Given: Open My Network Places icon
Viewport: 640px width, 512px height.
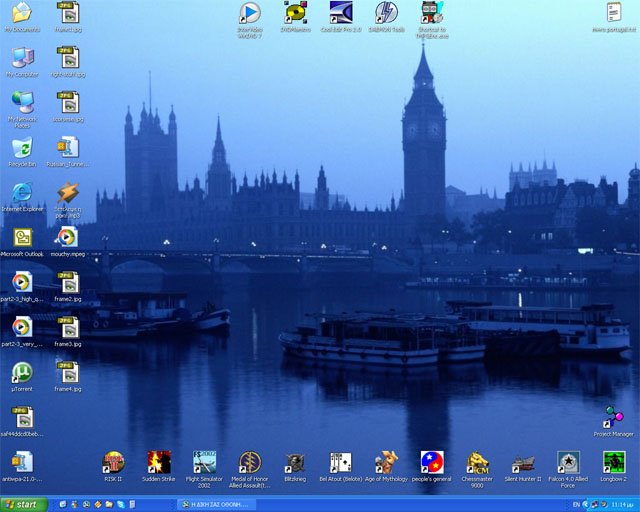Looking at the screenshot, I should (22, 102).
